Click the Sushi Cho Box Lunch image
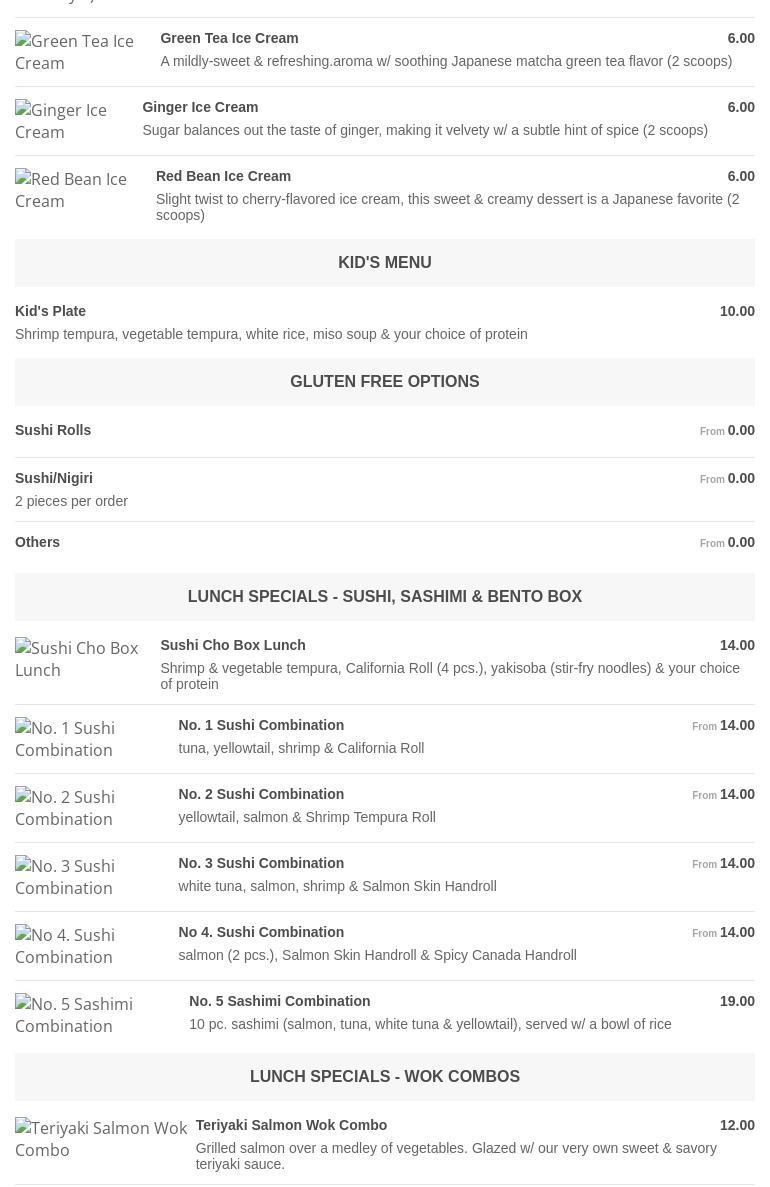This screenshot has width=770, height=1187. 78,659
